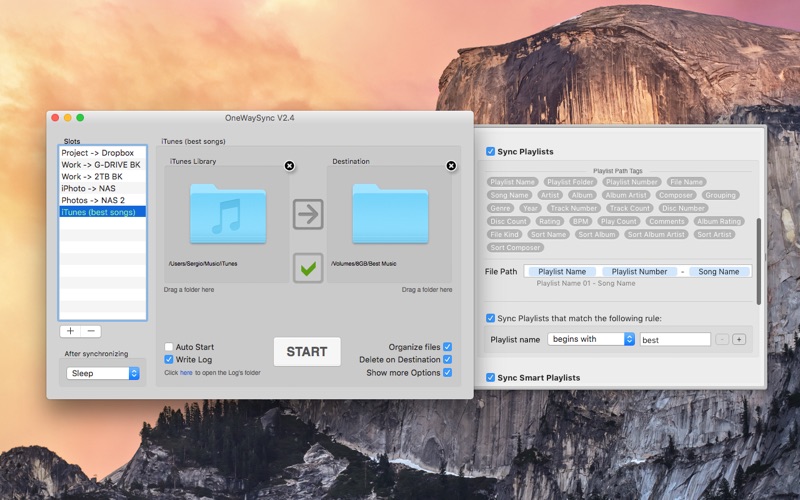Click the Sort Name path tag
The image size is (800, 500).
(x=548, y=235)
